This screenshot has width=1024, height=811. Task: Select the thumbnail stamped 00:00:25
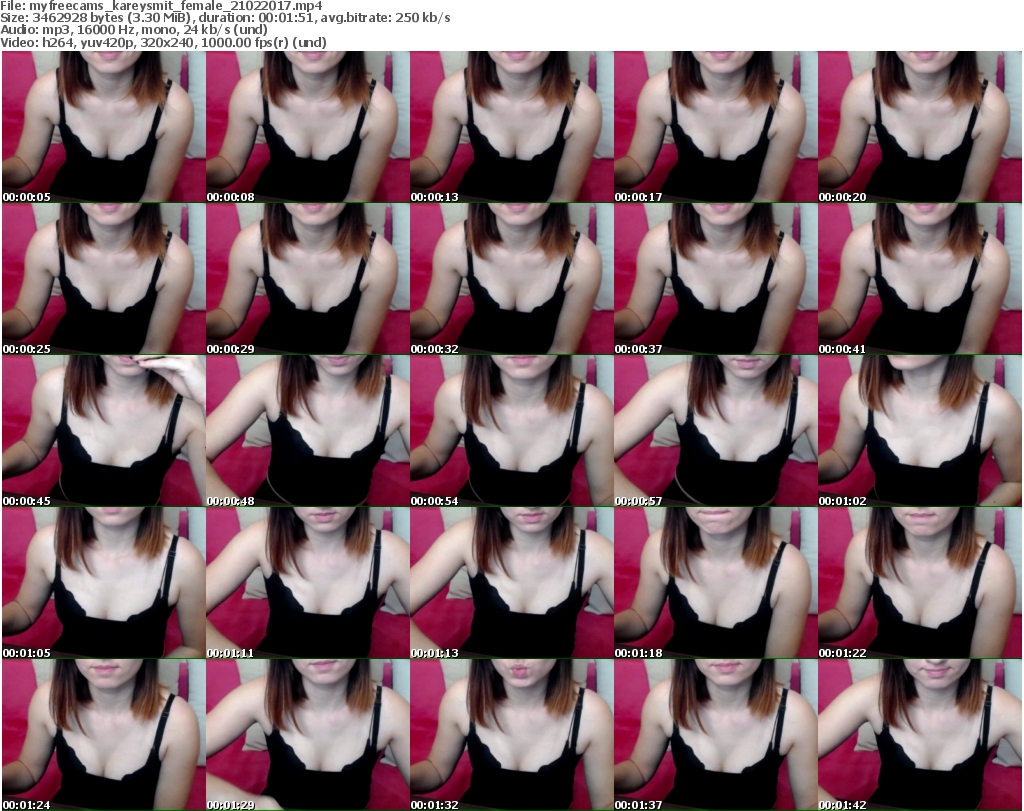coord(104,279)
